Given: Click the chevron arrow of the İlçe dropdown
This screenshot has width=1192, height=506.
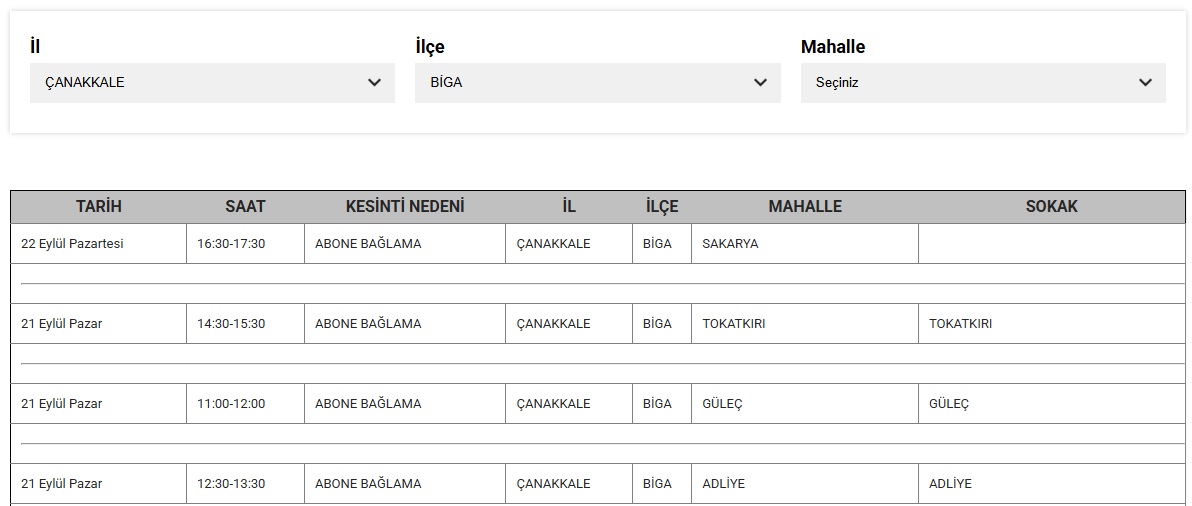Looking at the screenshot, I should 760,83.
